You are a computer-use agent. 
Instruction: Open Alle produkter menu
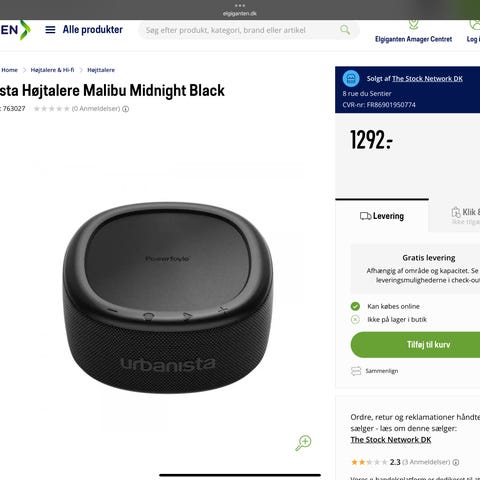pos(93,30)
